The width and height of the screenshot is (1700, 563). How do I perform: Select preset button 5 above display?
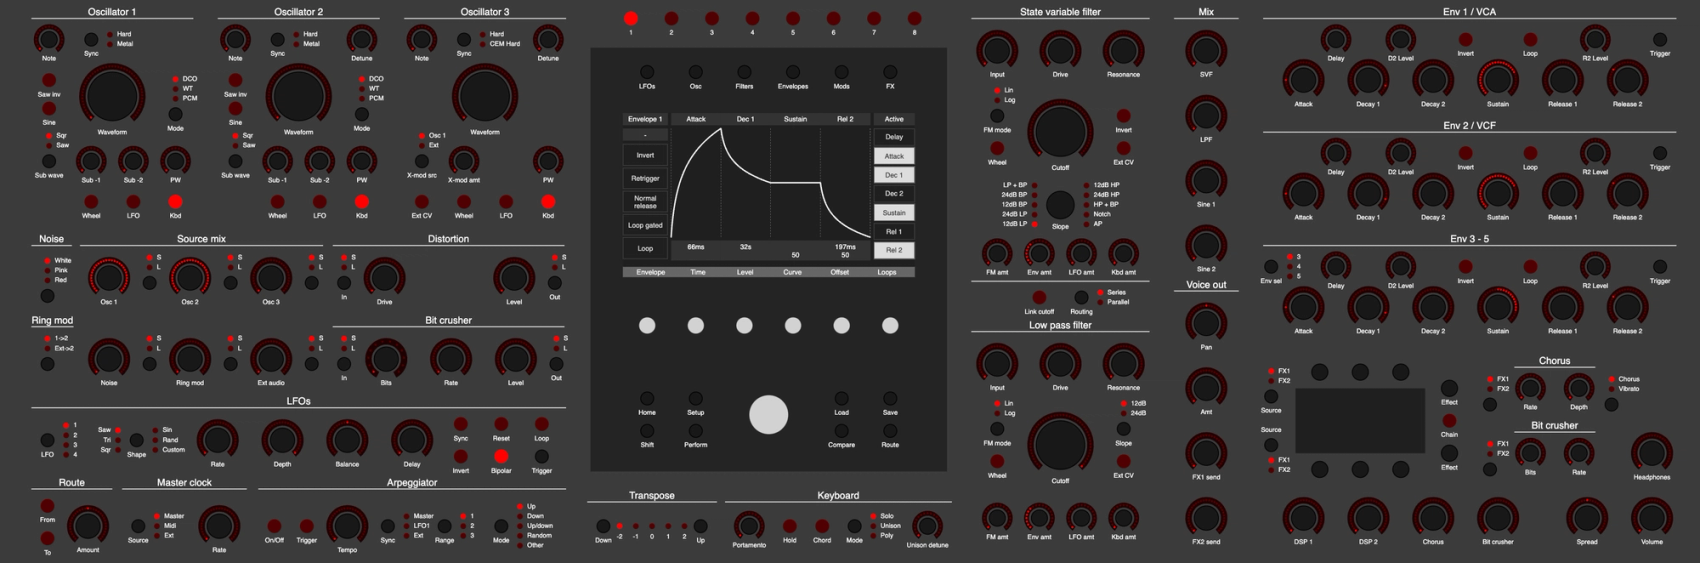pyautogui.click(x=793, y=18)
